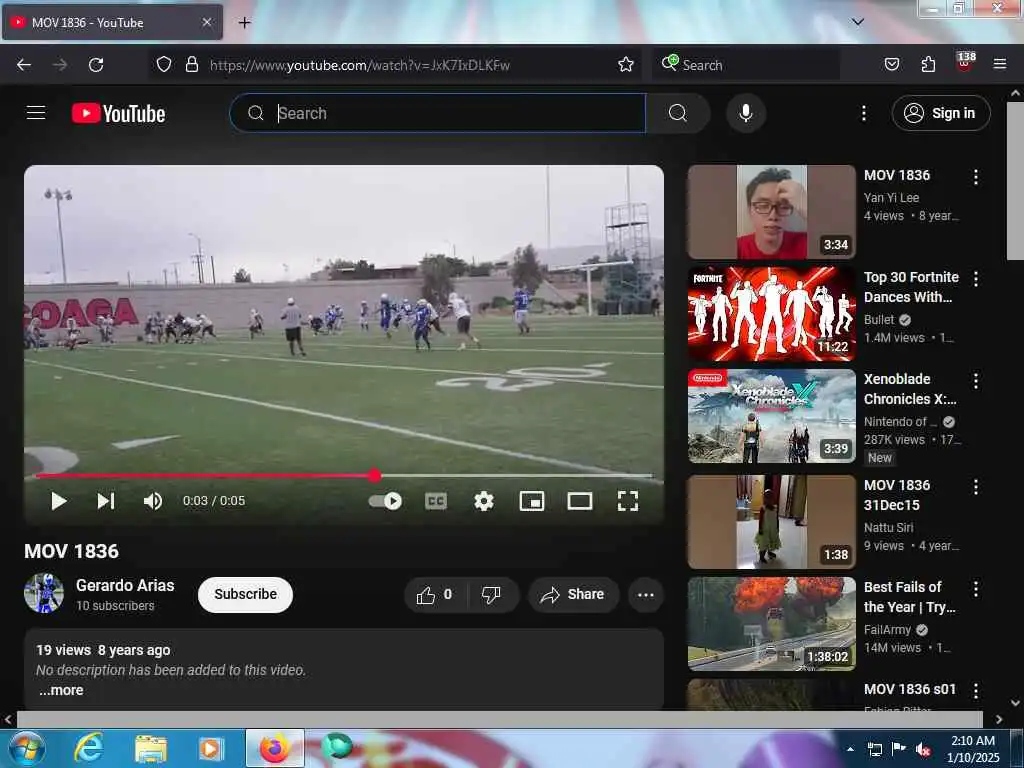Open options for MOV 1836 s01

pyautogui.click(x=976, y=690)
